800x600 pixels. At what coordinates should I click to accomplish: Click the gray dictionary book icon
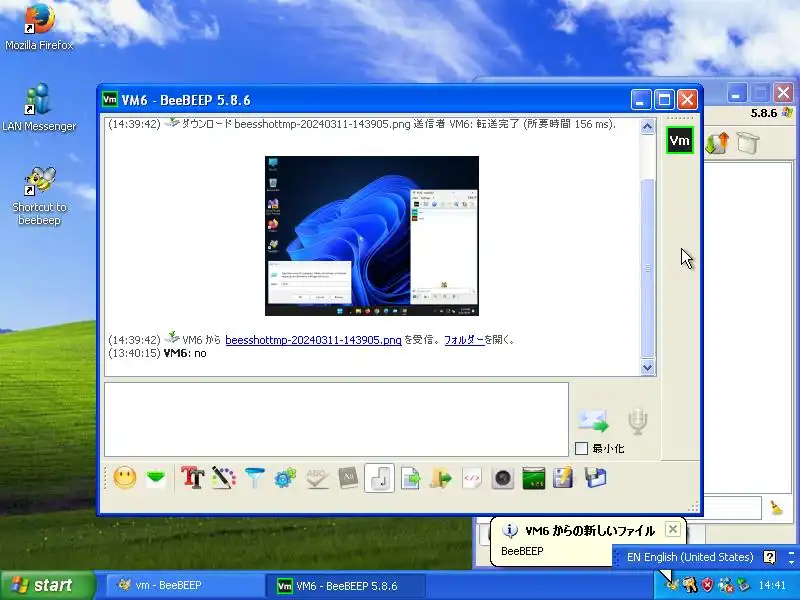click(x=348, y=479)
